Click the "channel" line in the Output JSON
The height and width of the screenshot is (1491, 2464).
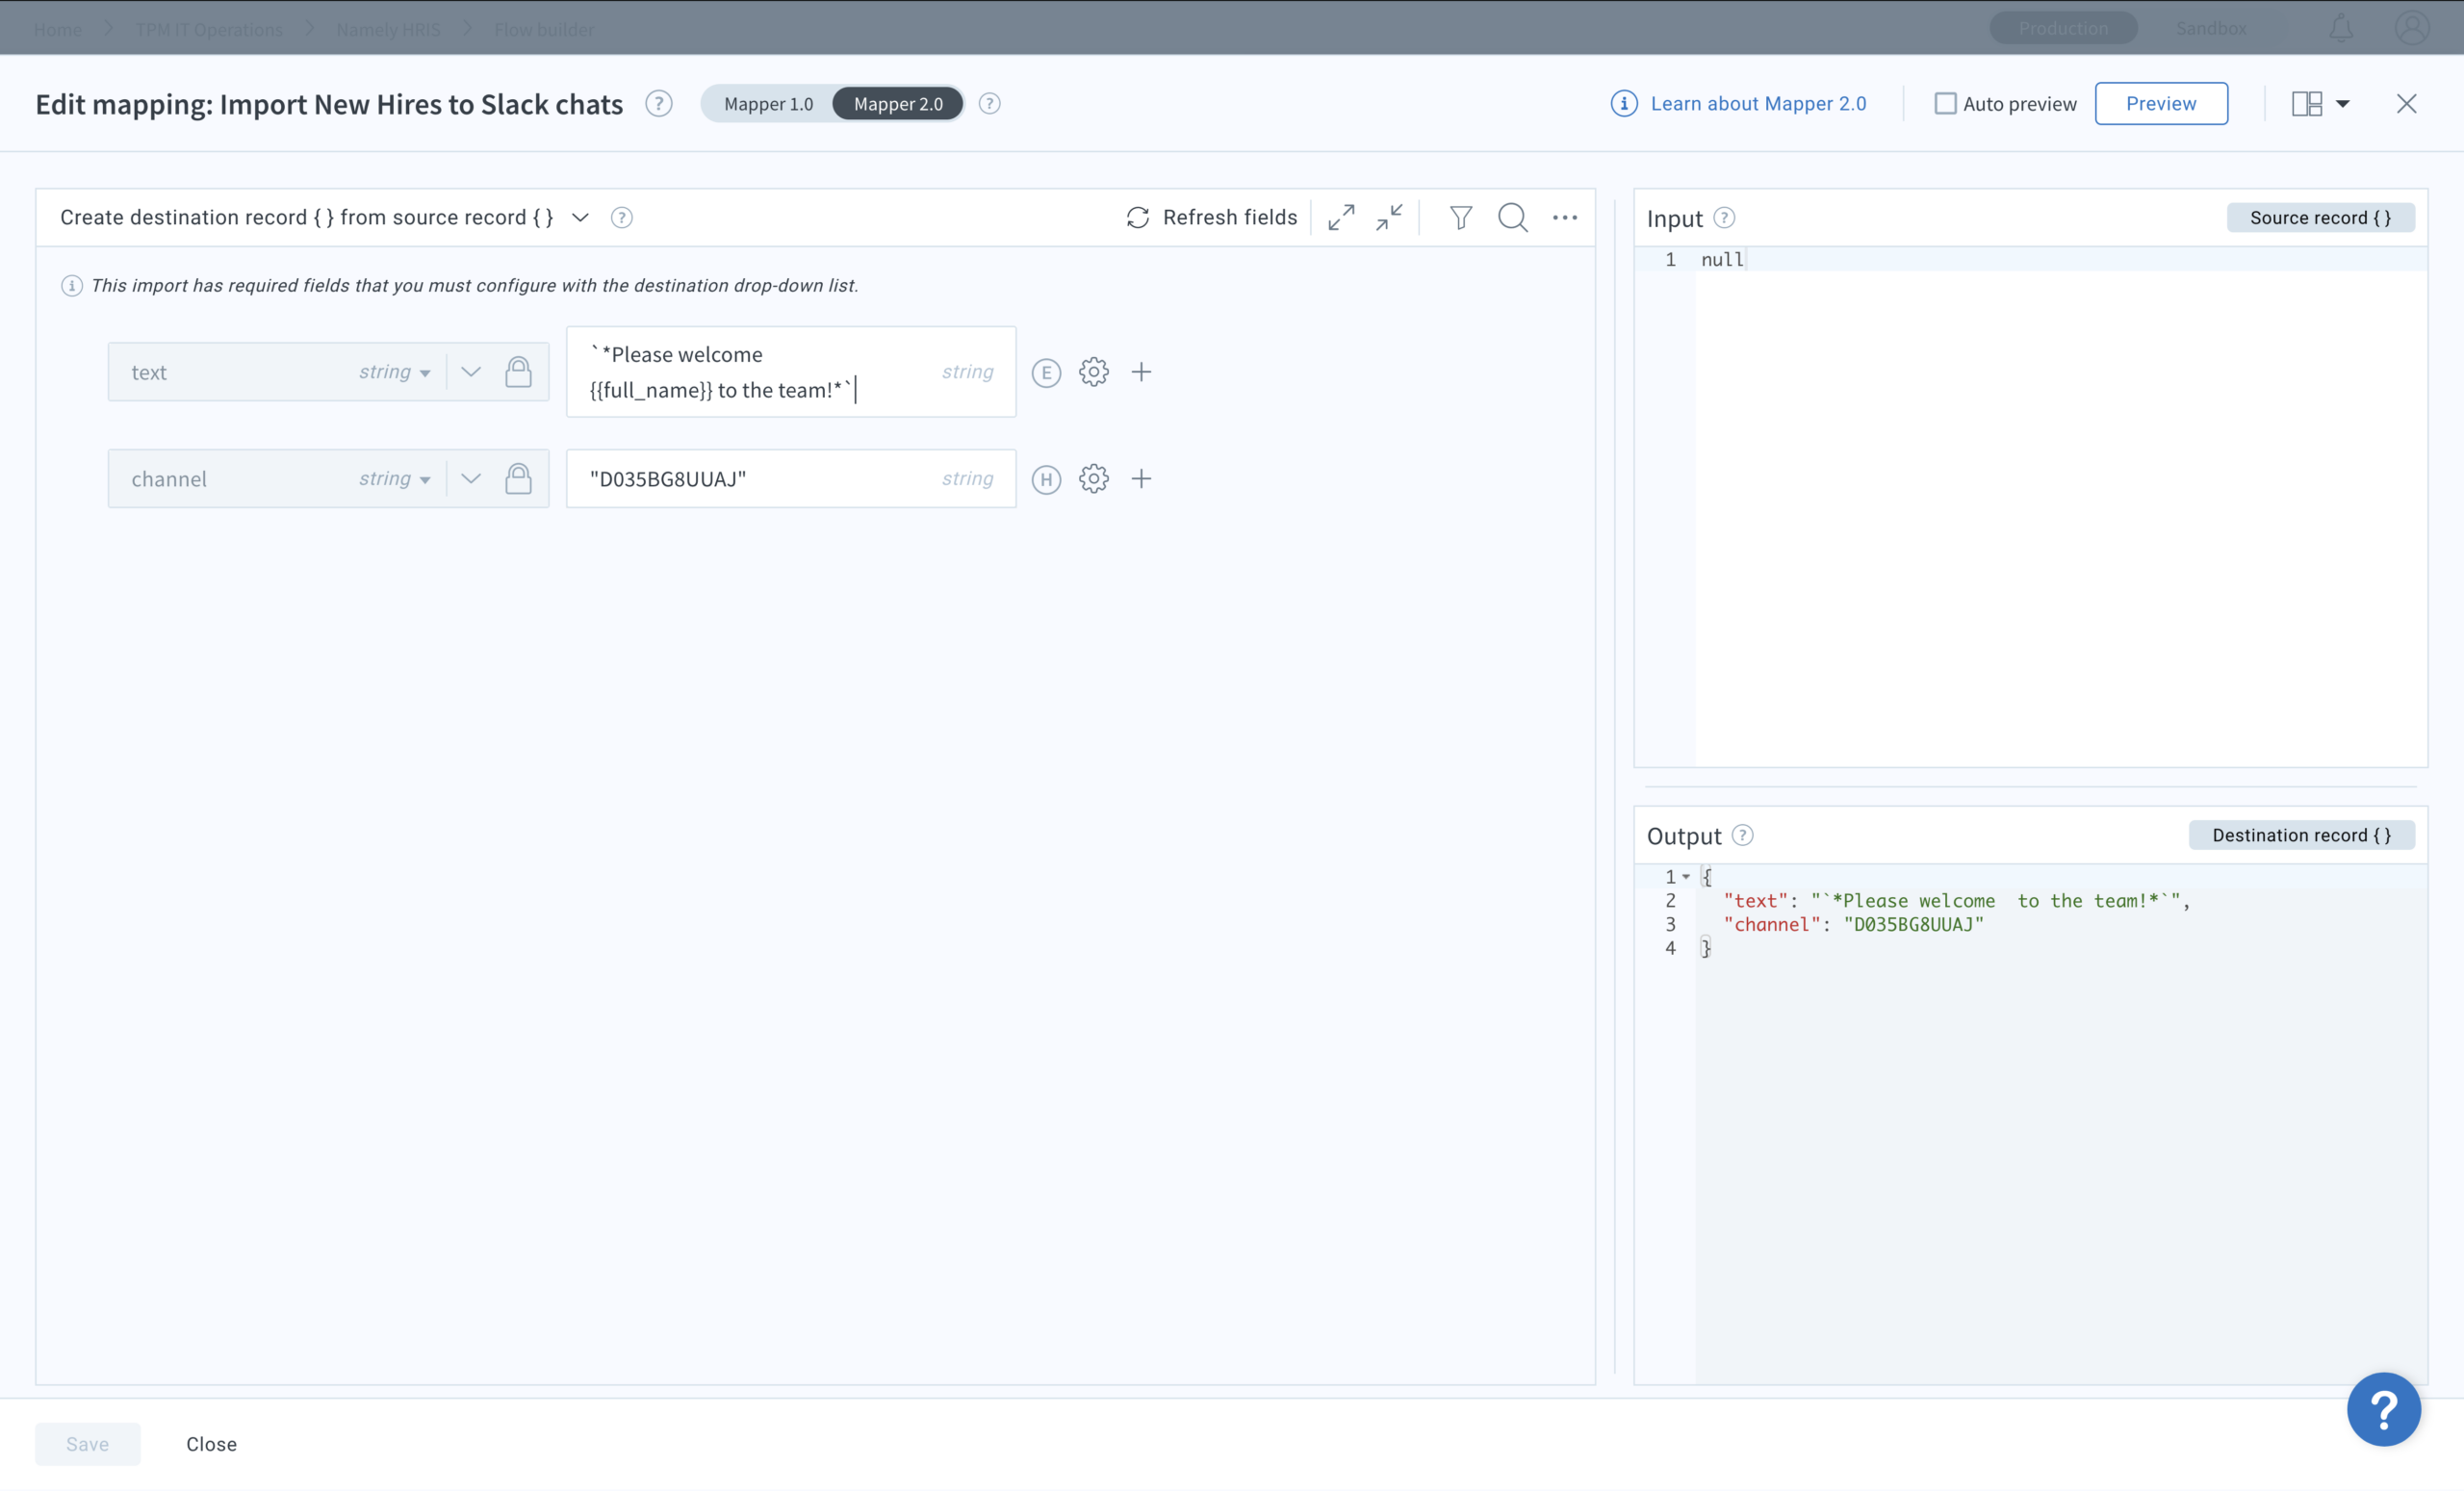pos(1853,925)
